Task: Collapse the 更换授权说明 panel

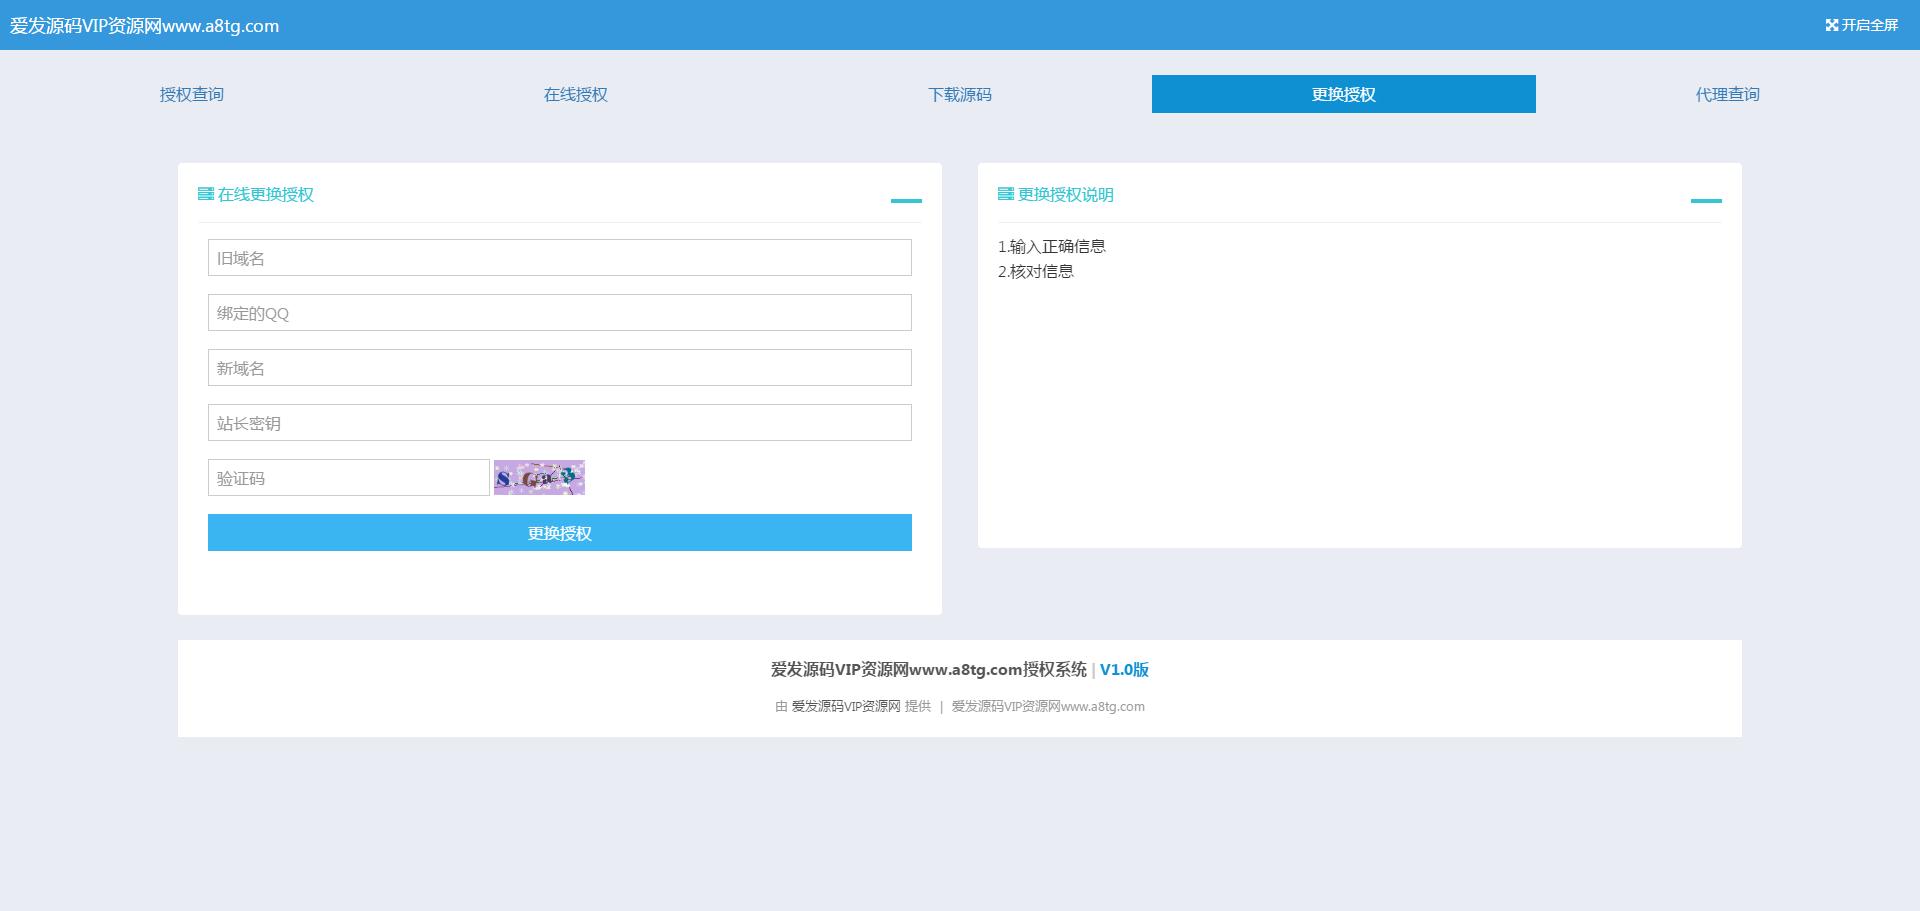Action: (1705, 200)
